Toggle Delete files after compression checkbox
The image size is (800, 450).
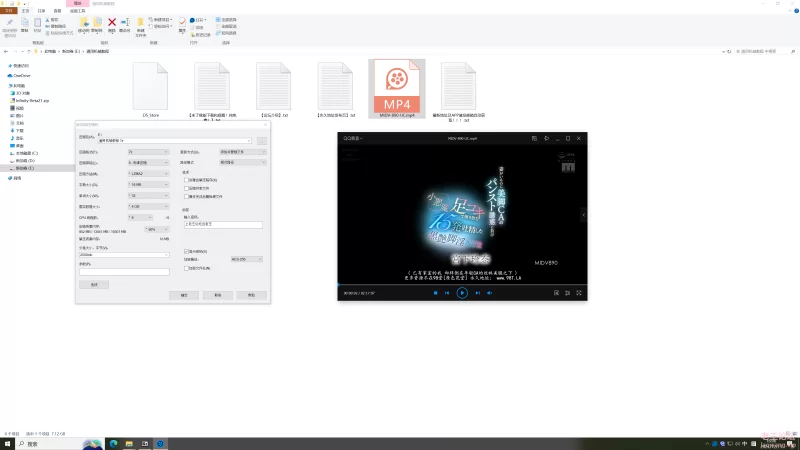point(186,196)
